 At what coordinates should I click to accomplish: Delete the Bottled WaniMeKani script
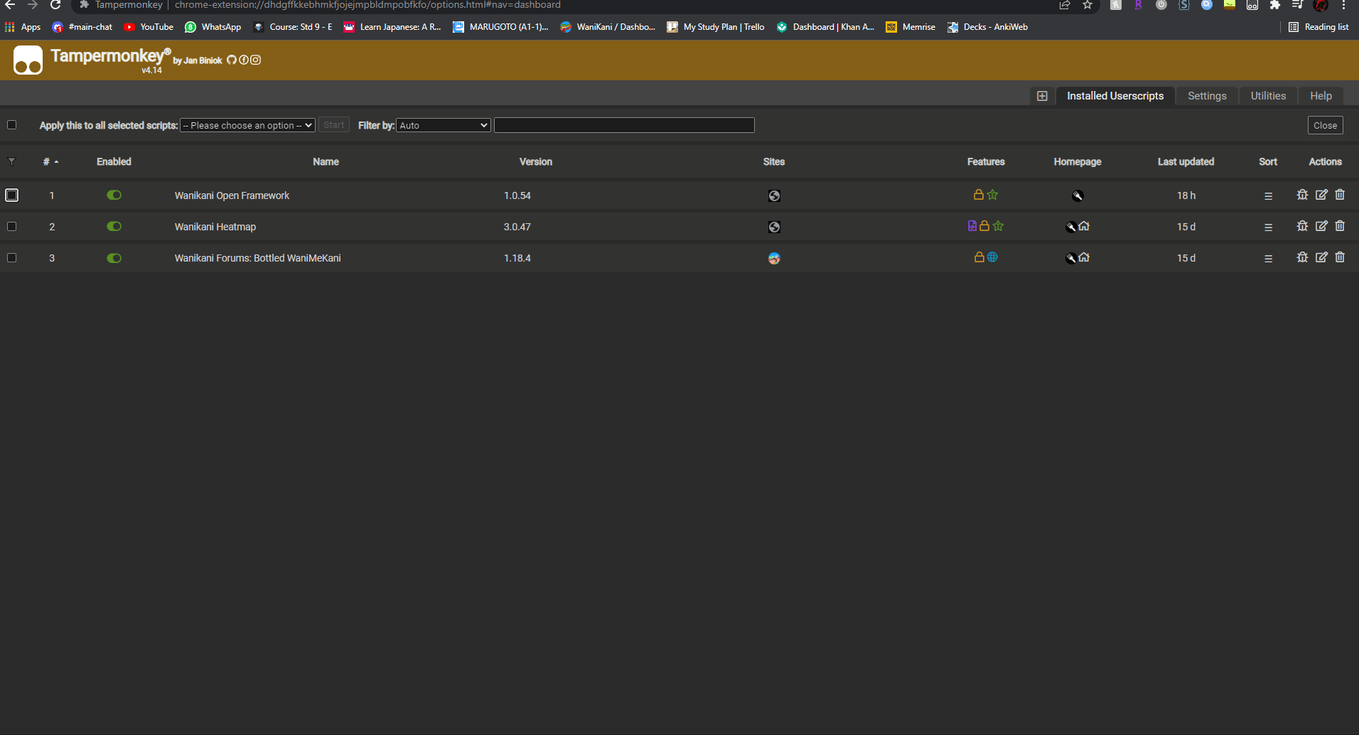click(1340, 257)
